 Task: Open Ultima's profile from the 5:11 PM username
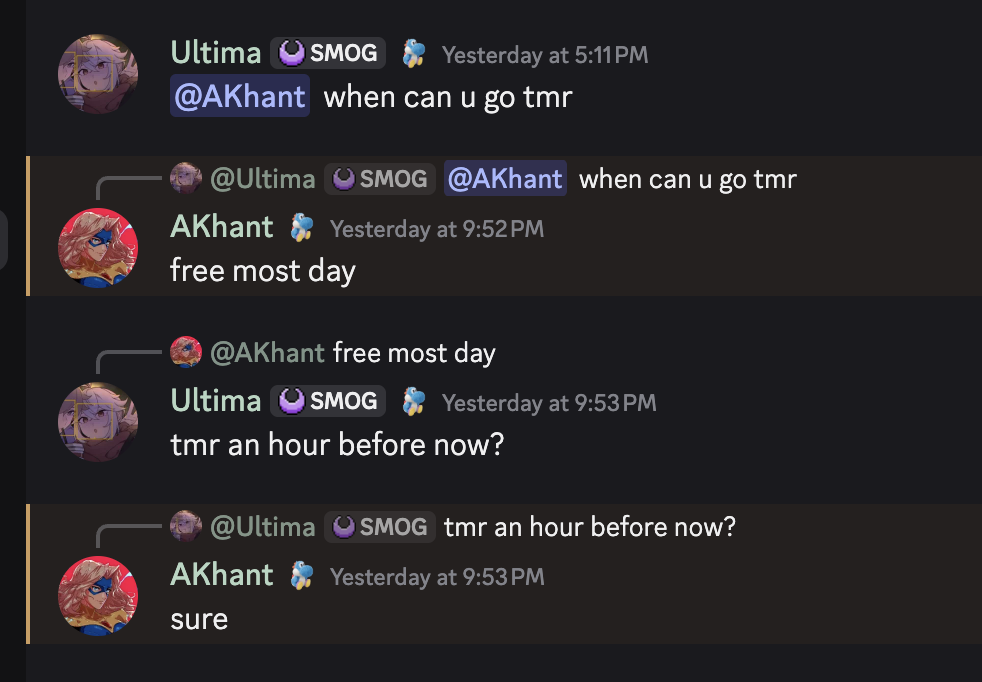216,53
